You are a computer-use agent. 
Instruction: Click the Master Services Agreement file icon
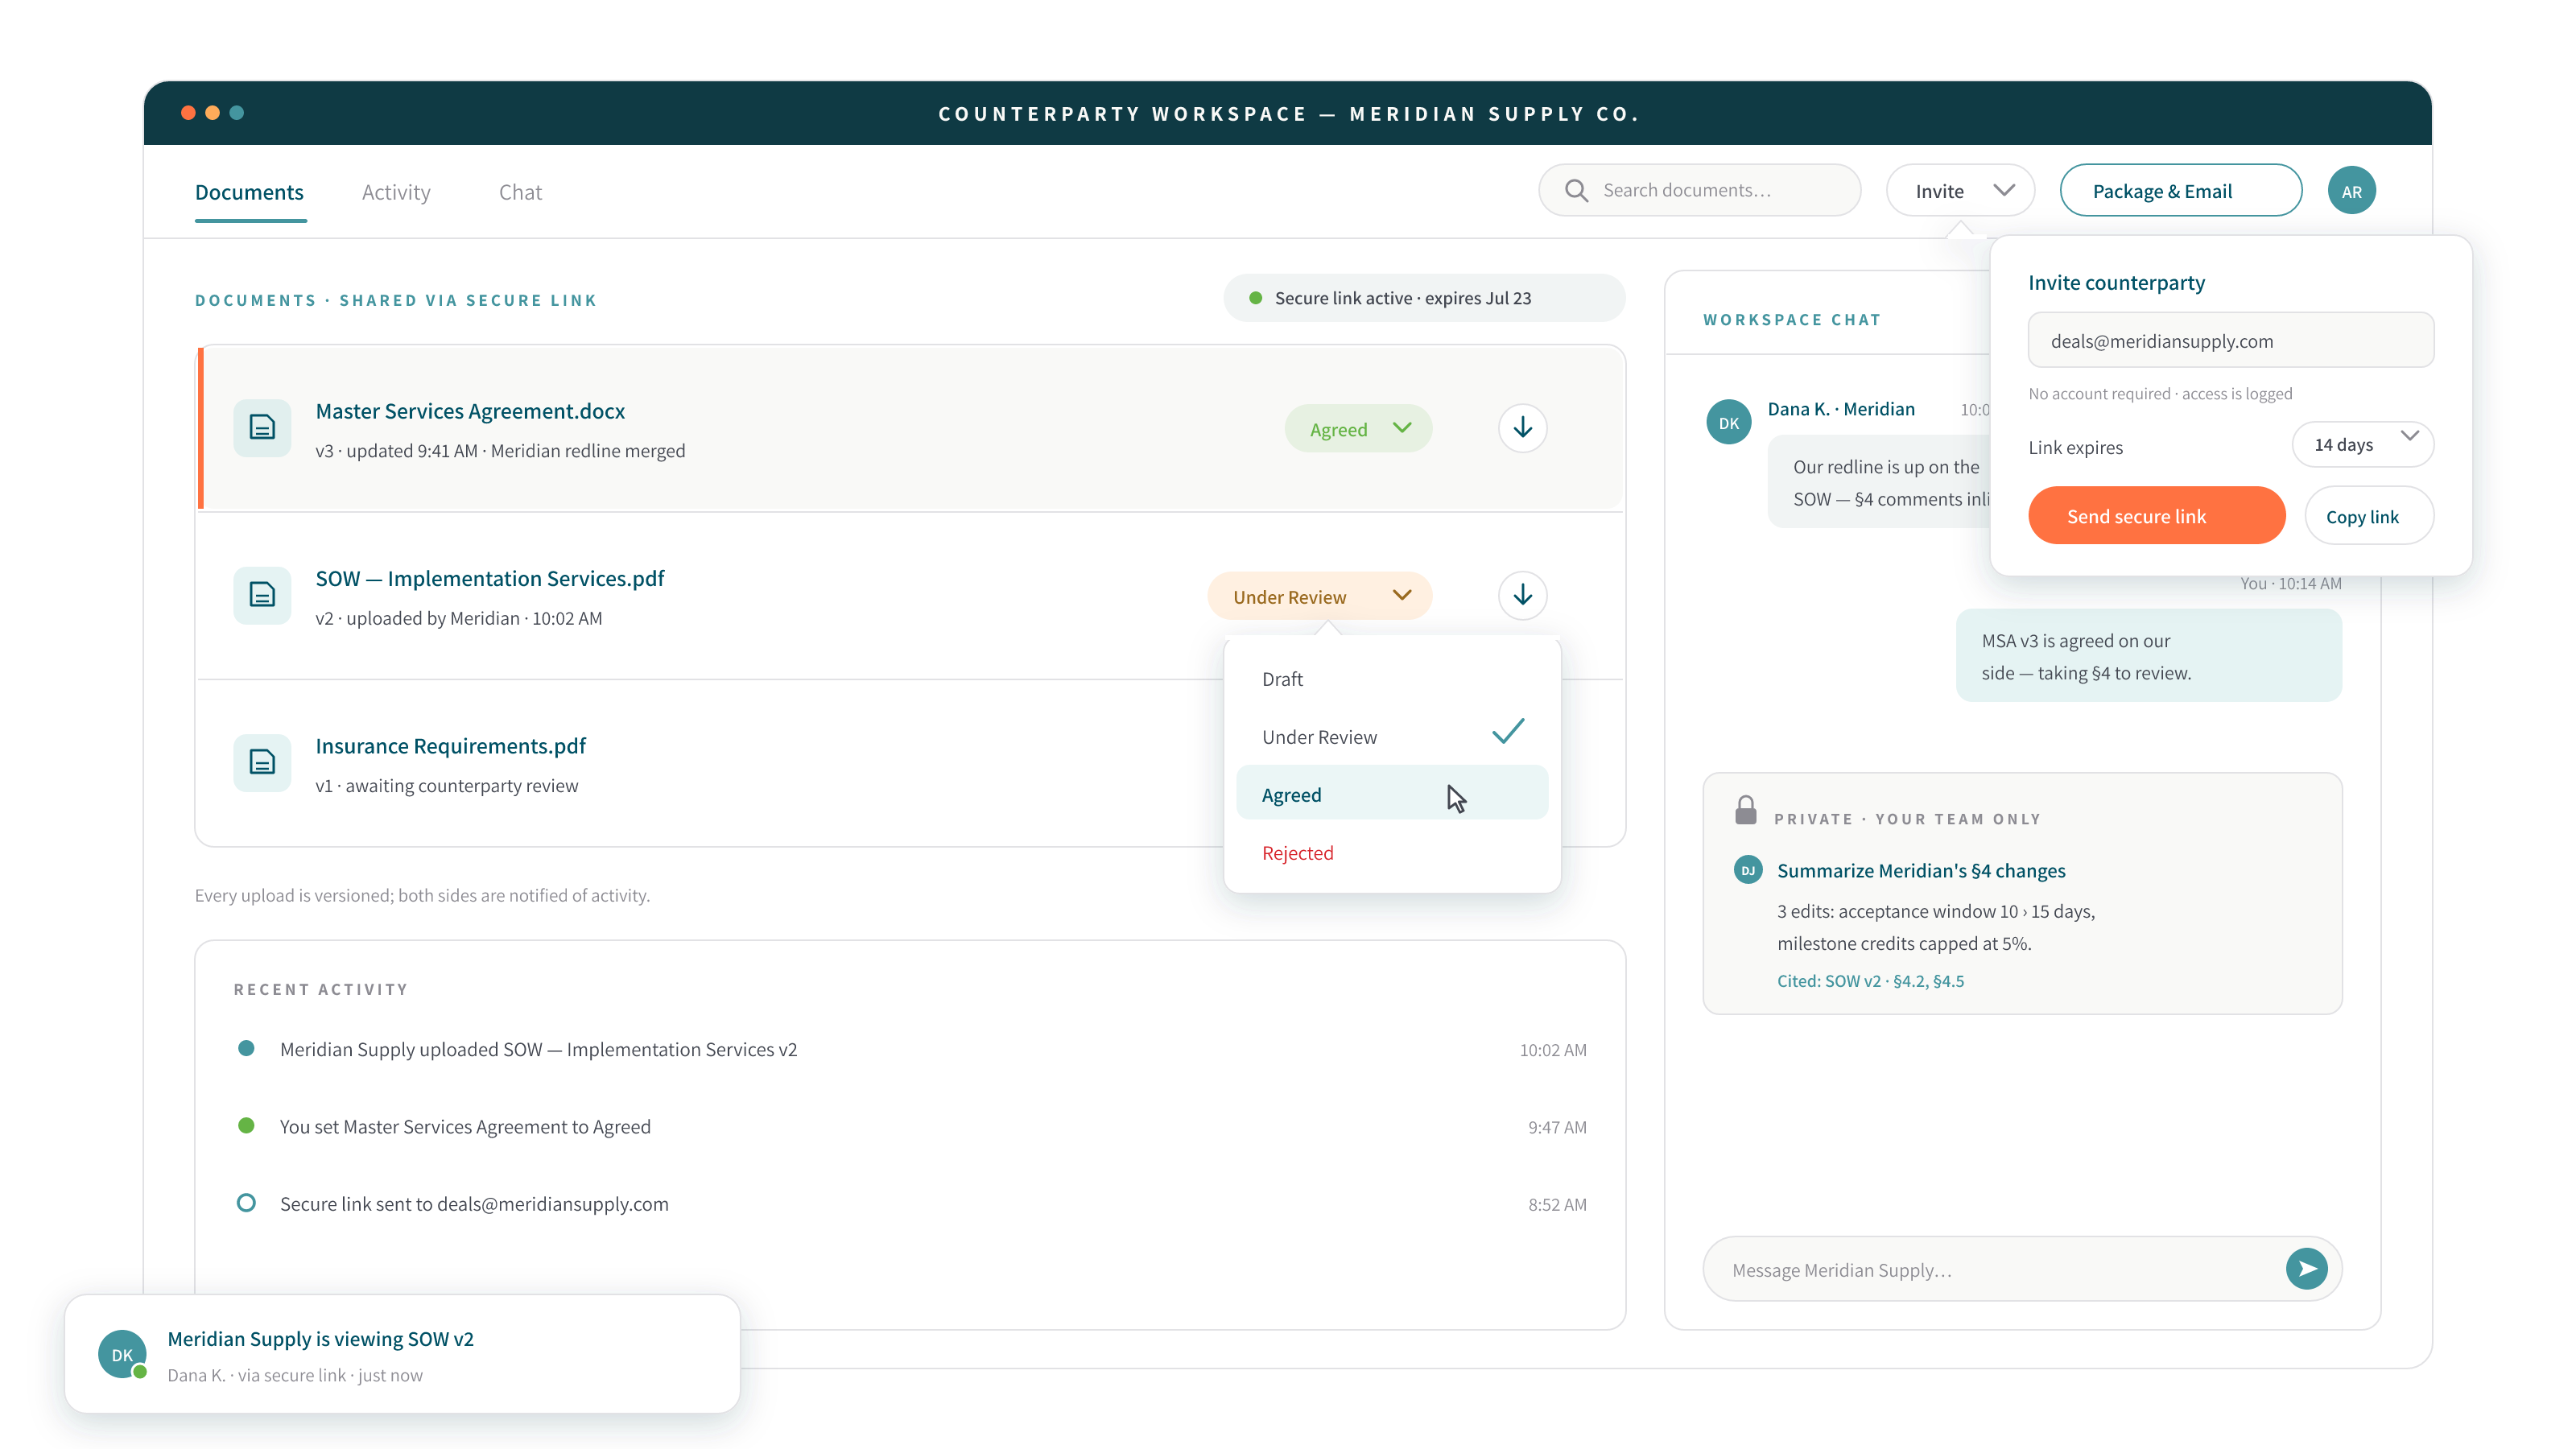click(262, 428)
